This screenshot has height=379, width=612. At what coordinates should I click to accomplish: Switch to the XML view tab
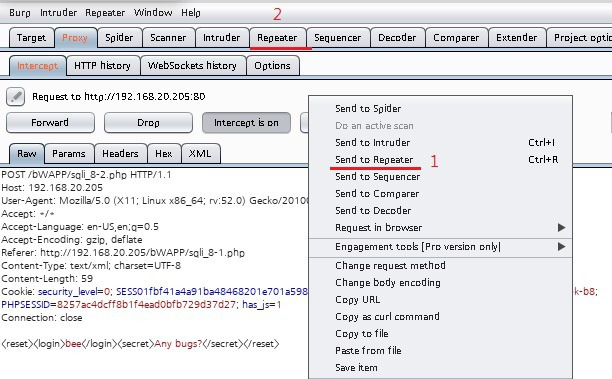[200, 153]
